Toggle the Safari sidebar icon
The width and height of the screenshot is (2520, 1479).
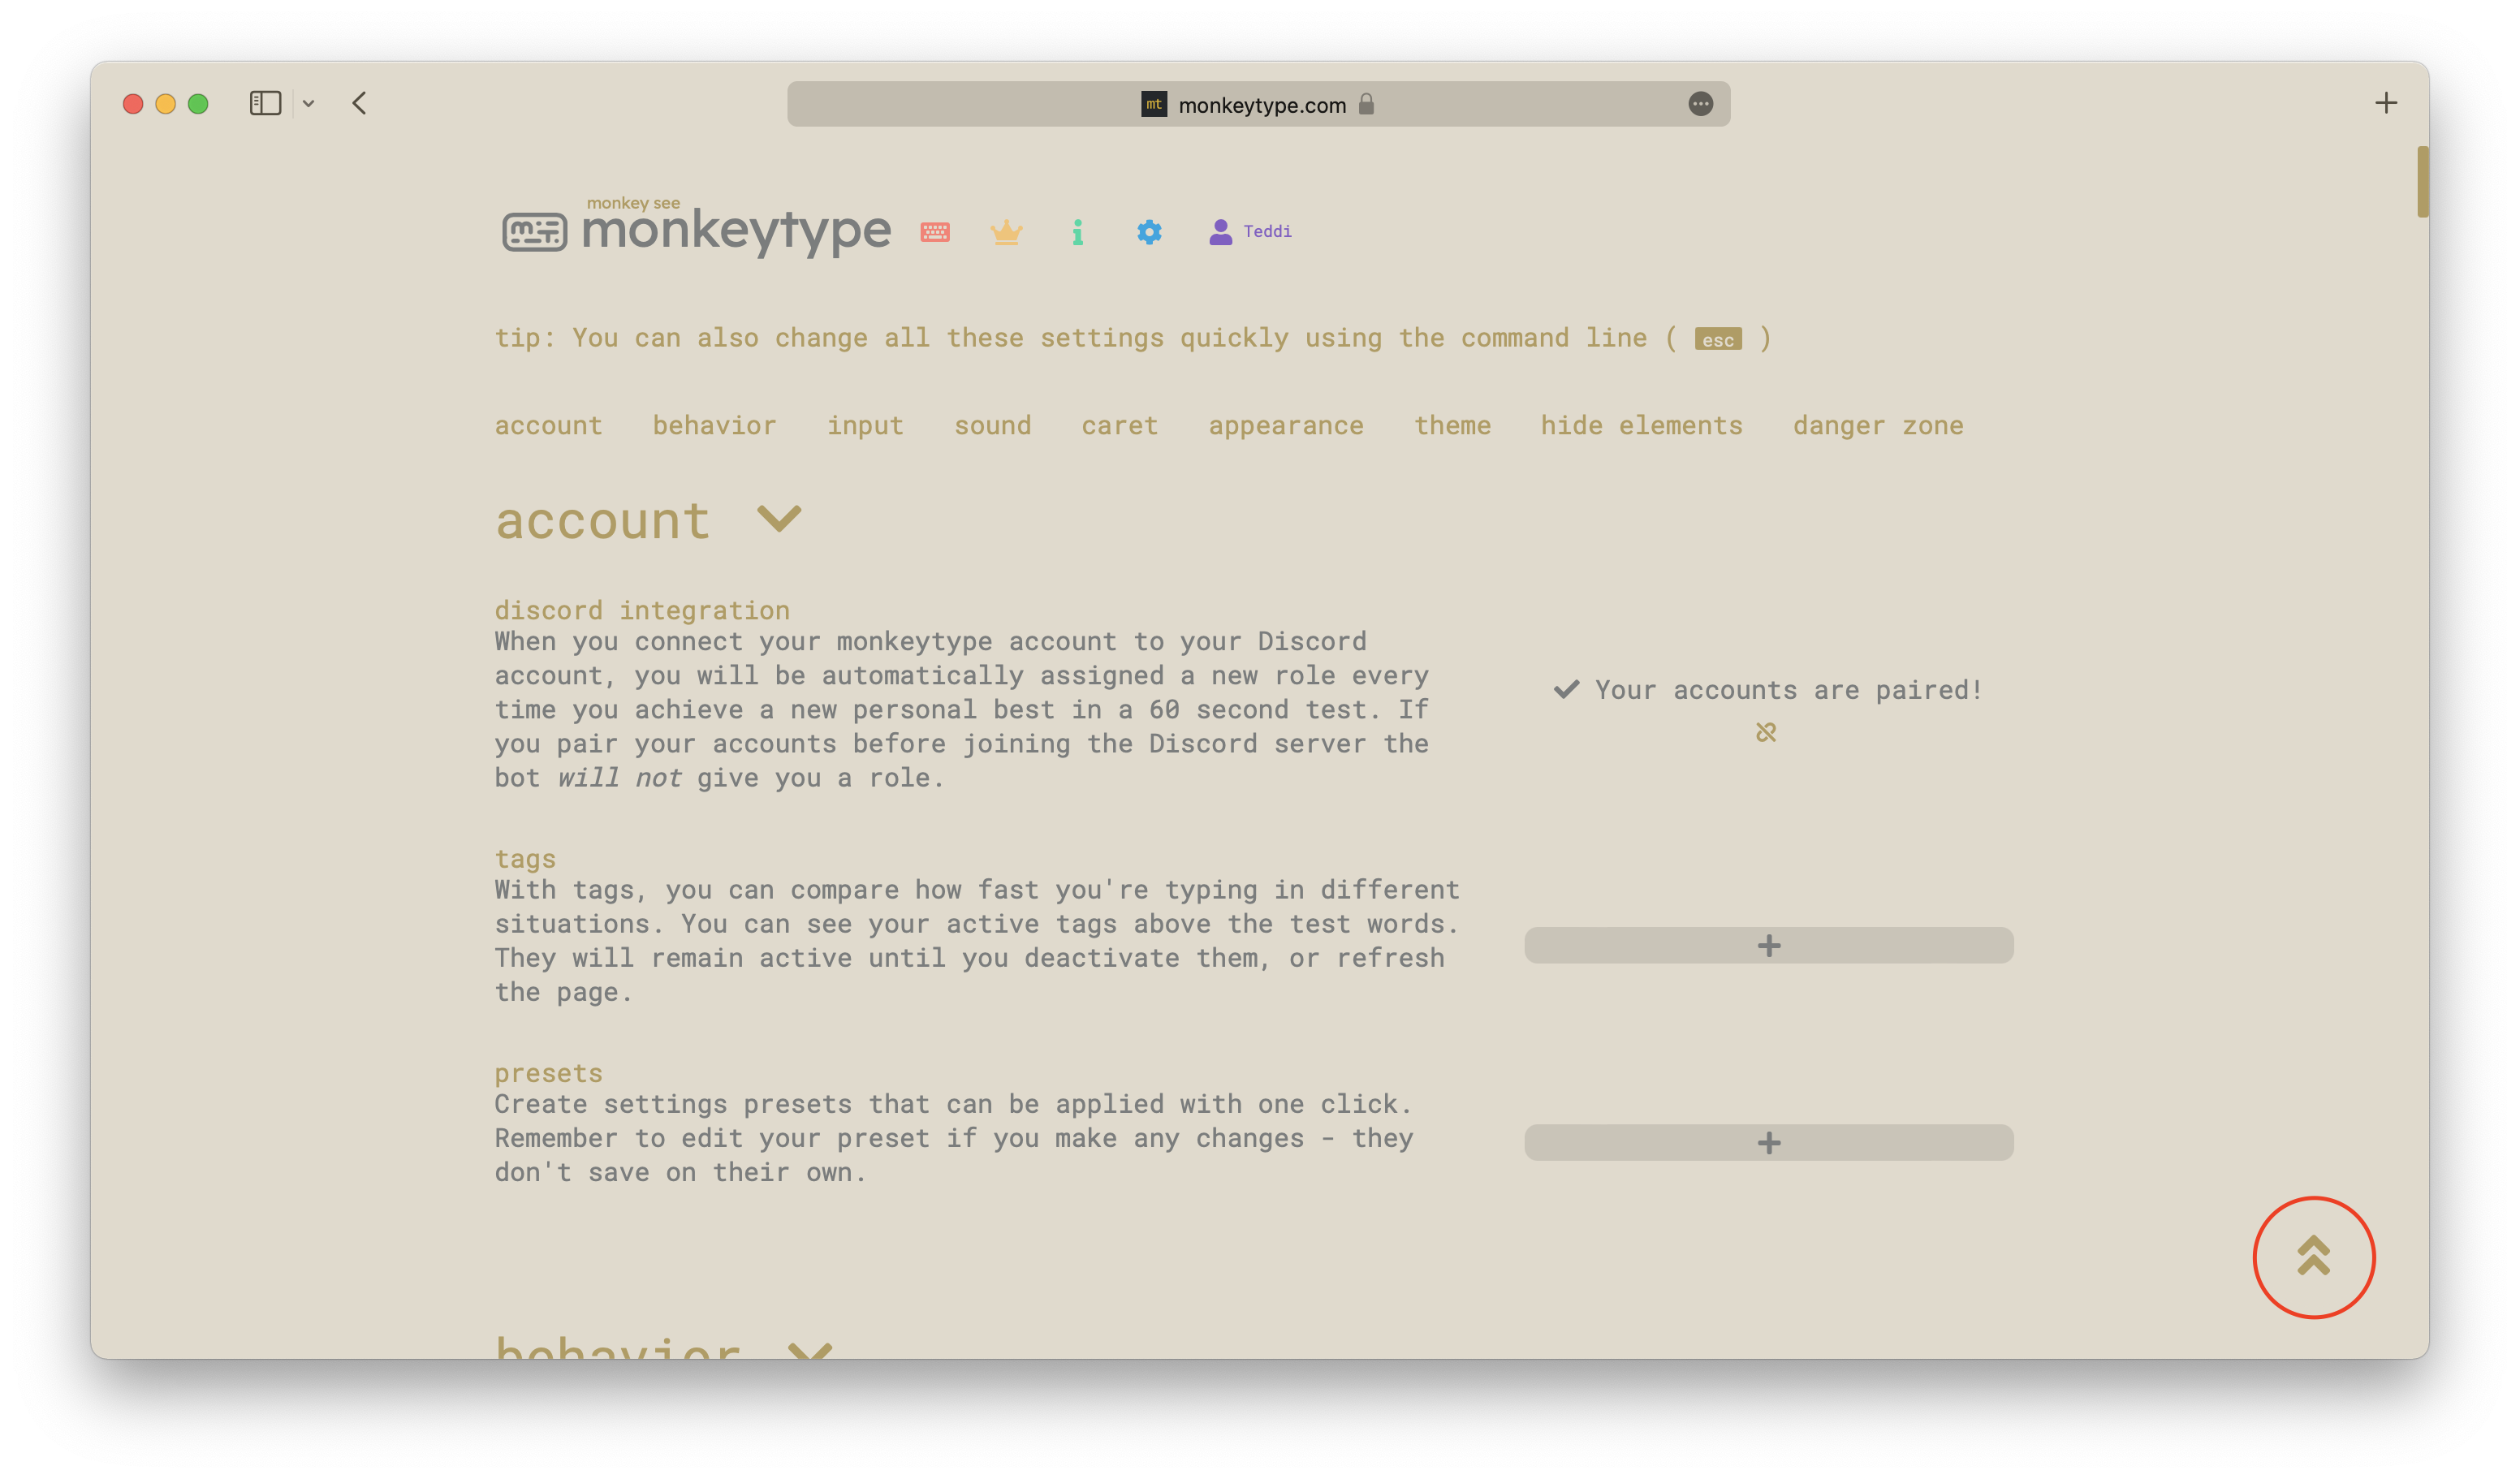[265, 103]
